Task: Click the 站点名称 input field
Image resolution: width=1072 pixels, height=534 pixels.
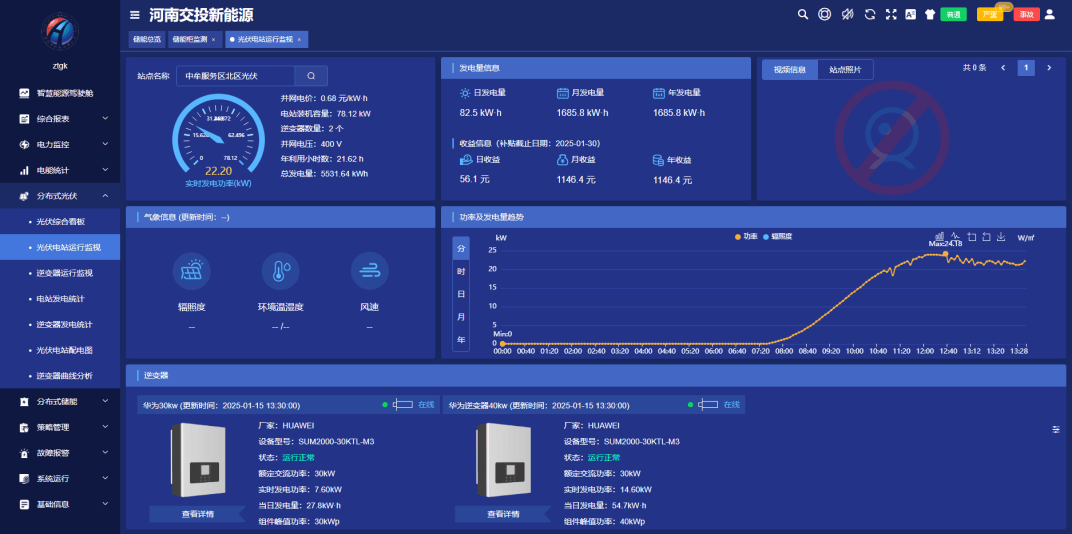Action: click(x=235, y=76)
